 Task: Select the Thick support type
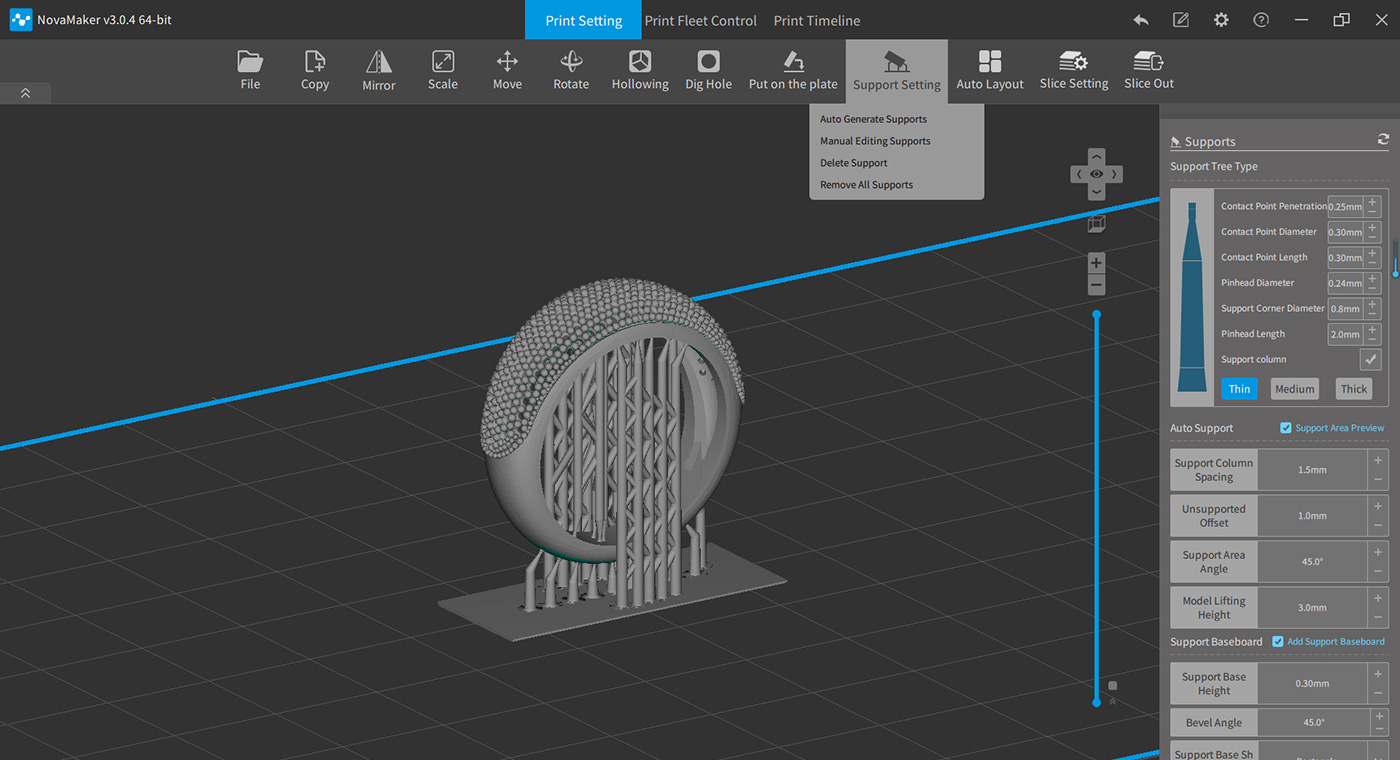(1354, 389)
